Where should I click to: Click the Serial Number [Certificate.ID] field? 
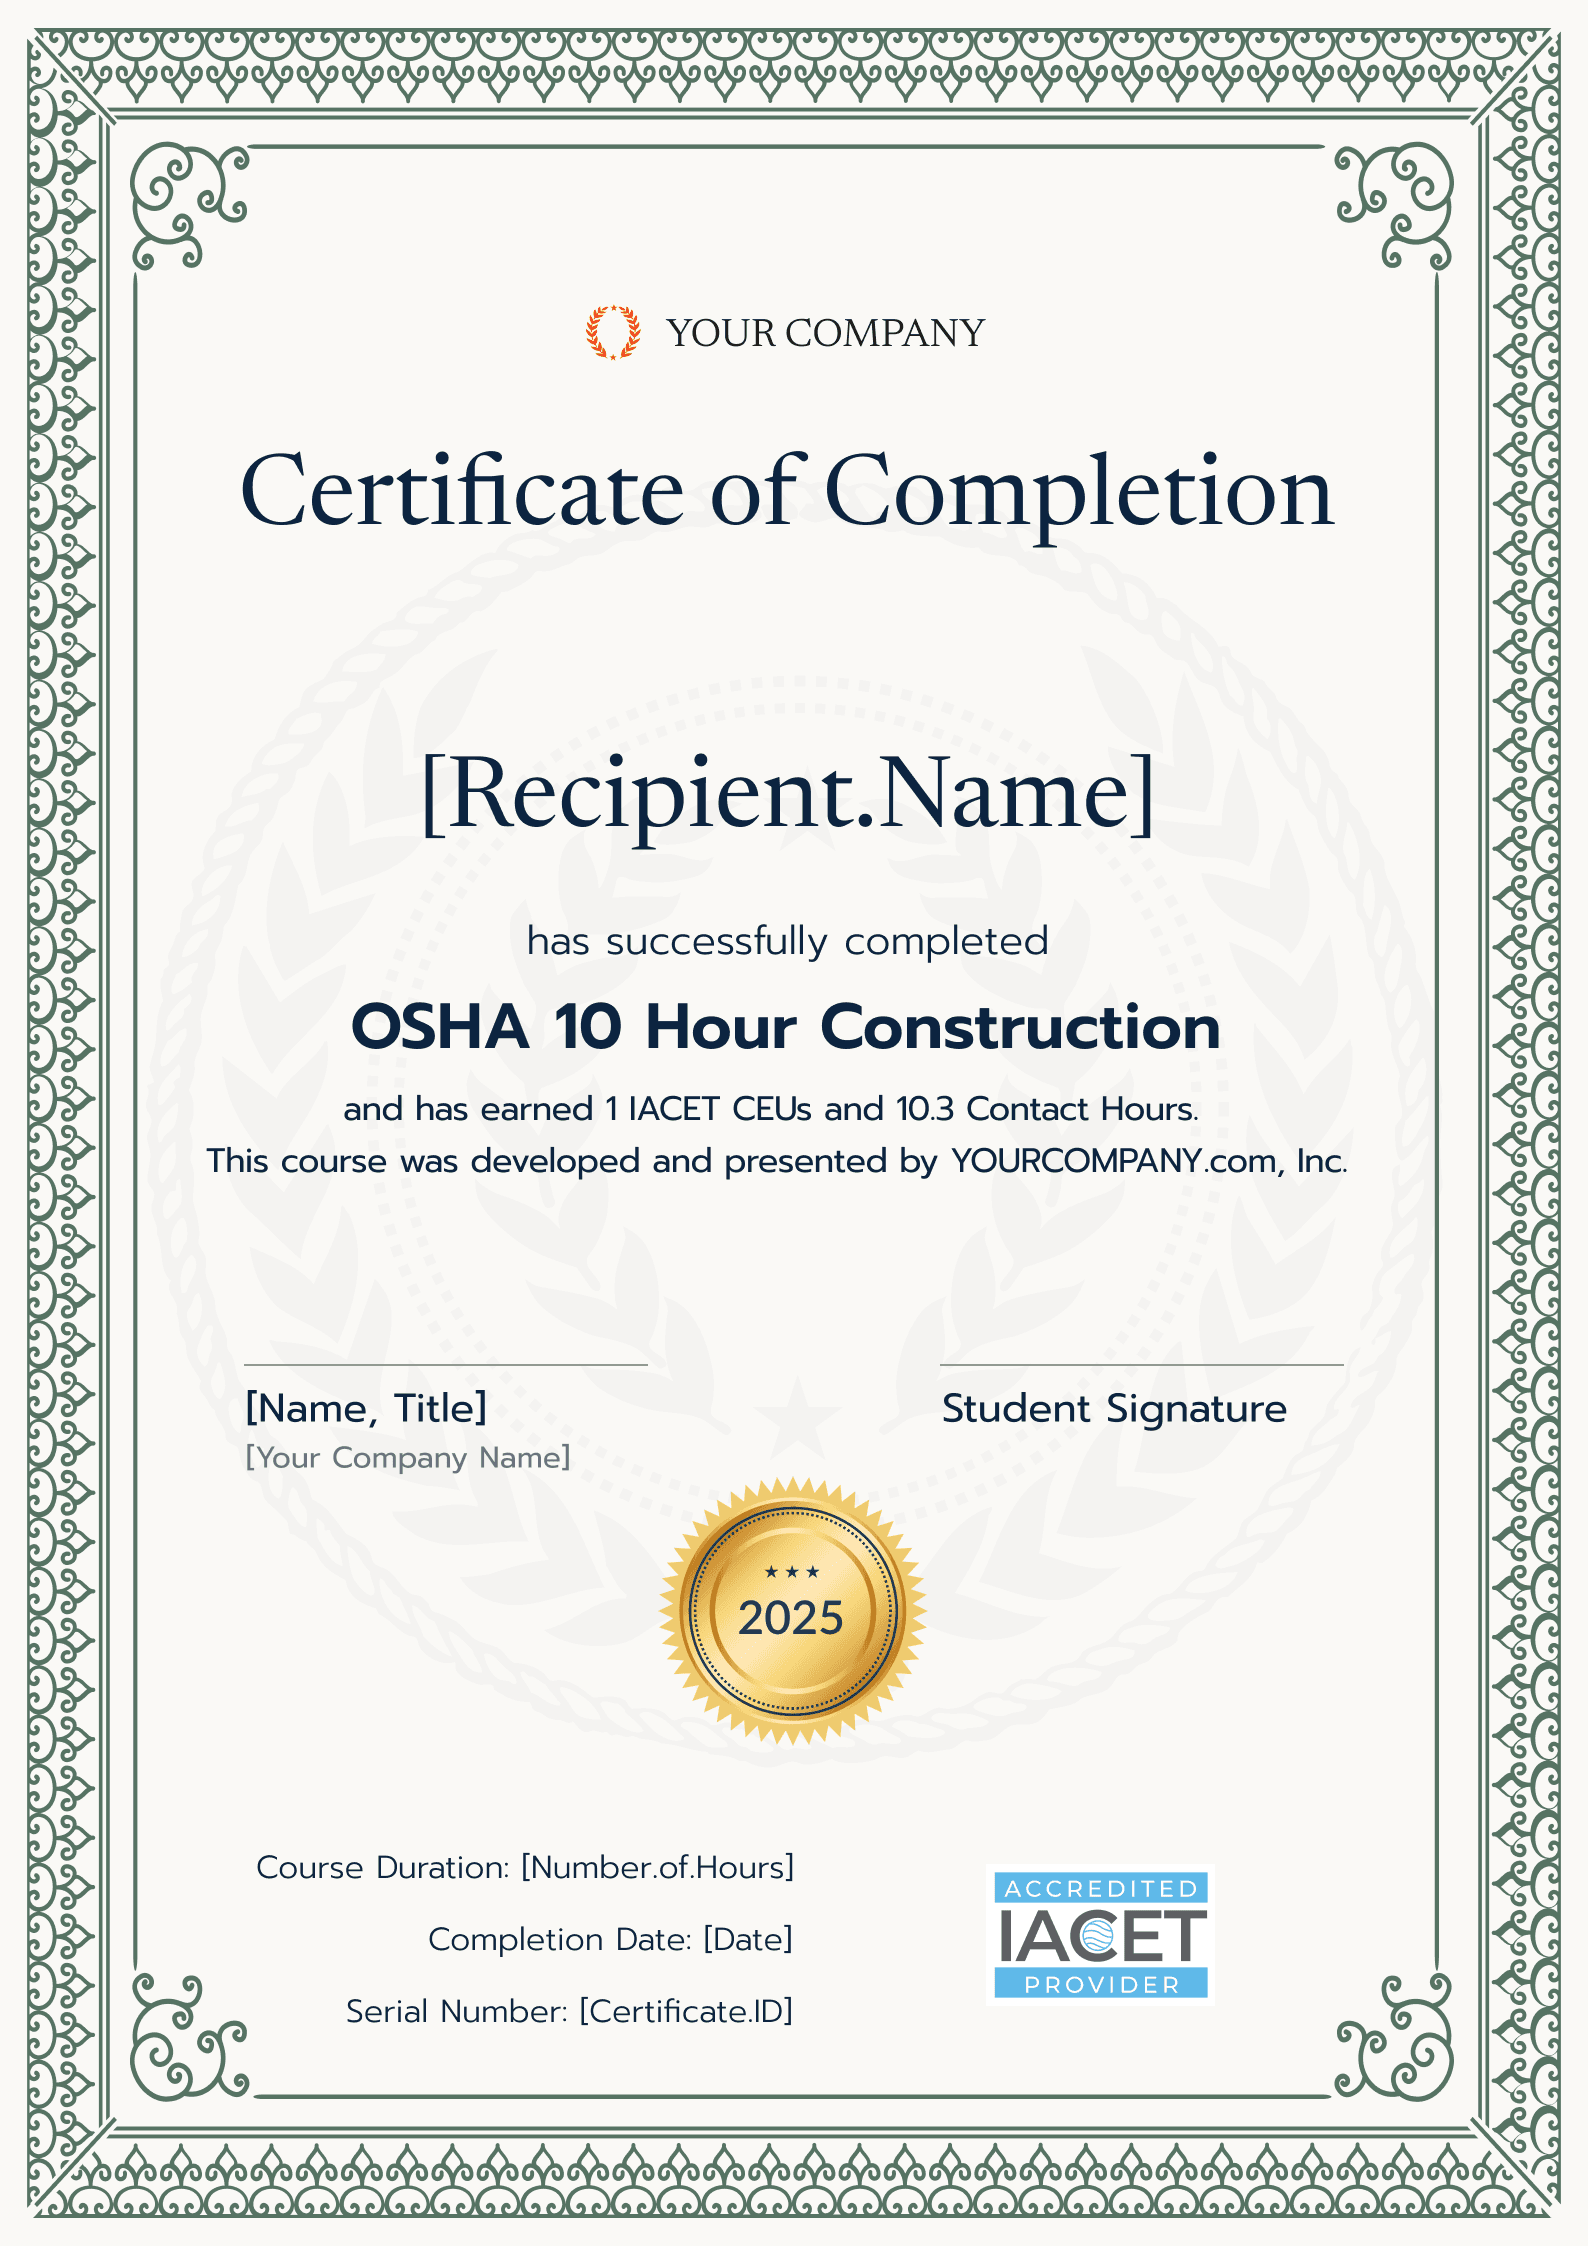click(x=569, y=2011)
